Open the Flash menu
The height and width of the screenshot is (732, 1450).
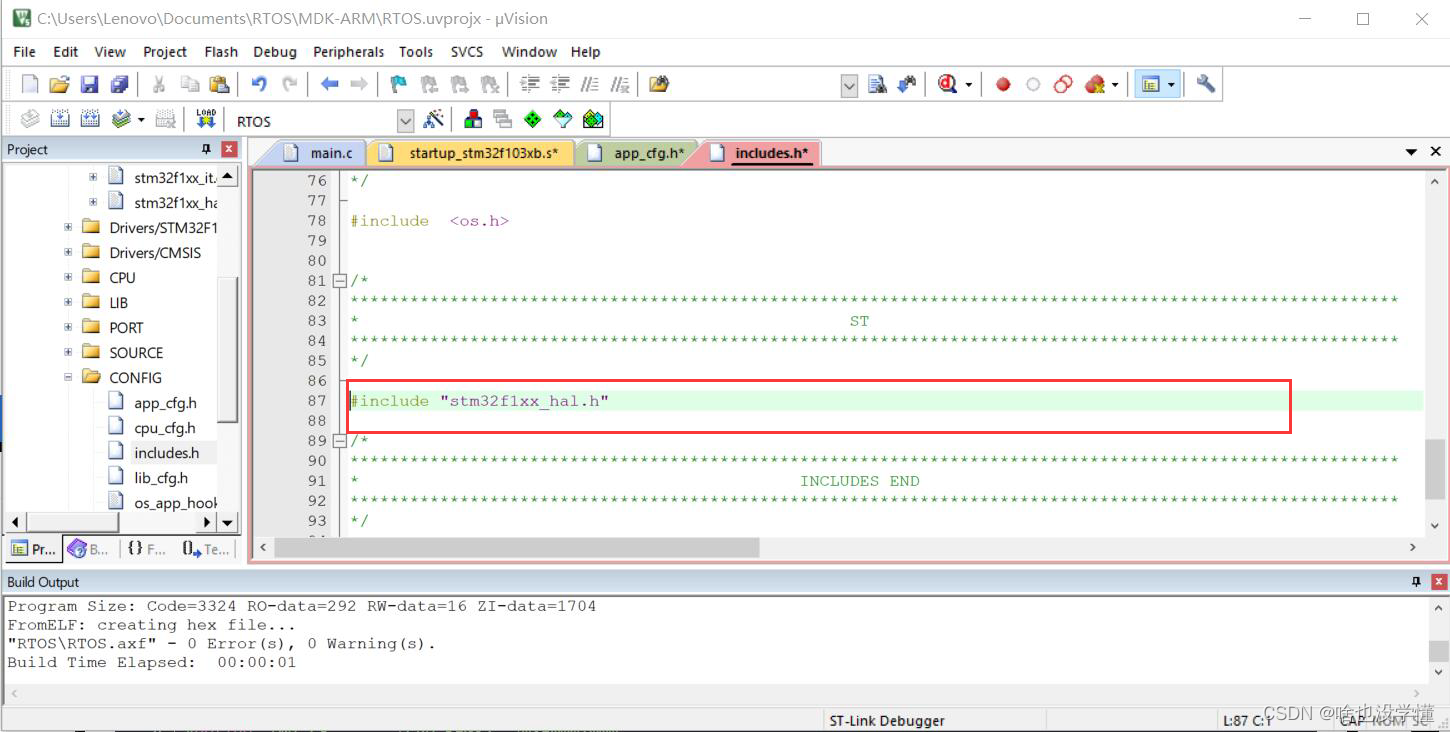coord(221,52)
